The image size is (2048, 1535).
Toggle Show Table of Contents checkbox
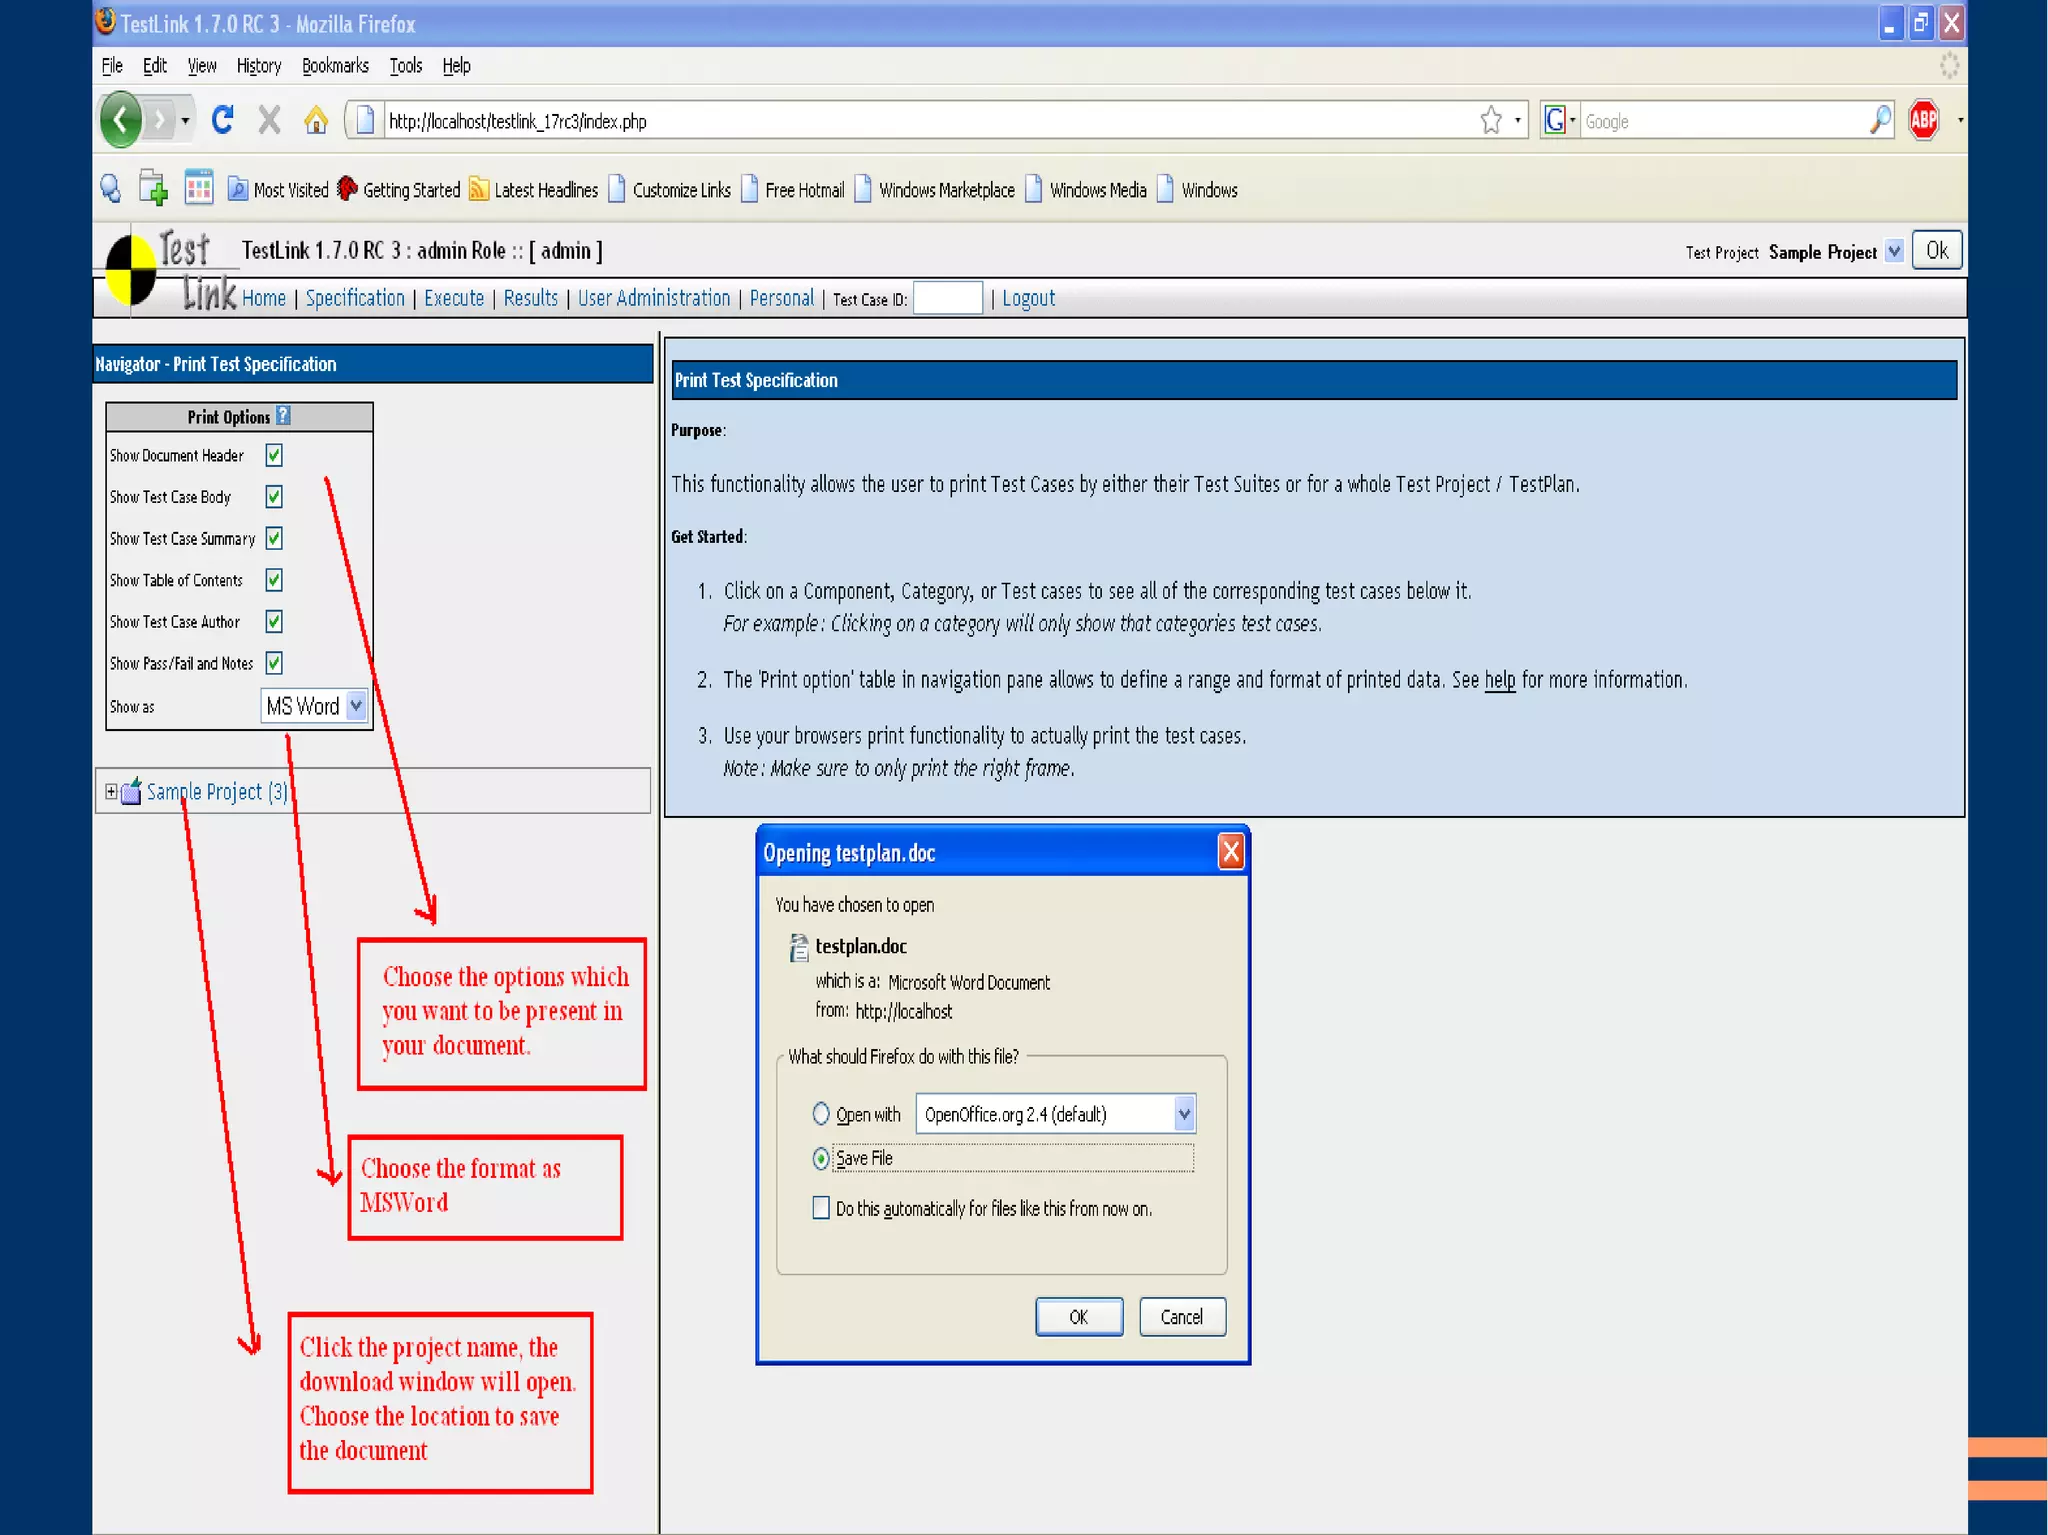274,580
